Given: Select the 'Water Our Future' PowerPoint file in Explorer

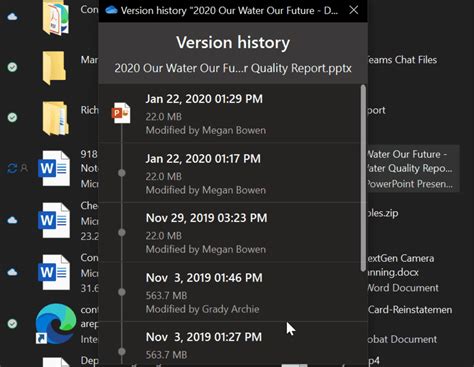Looking at the screenshot, I should pos(413,169).
